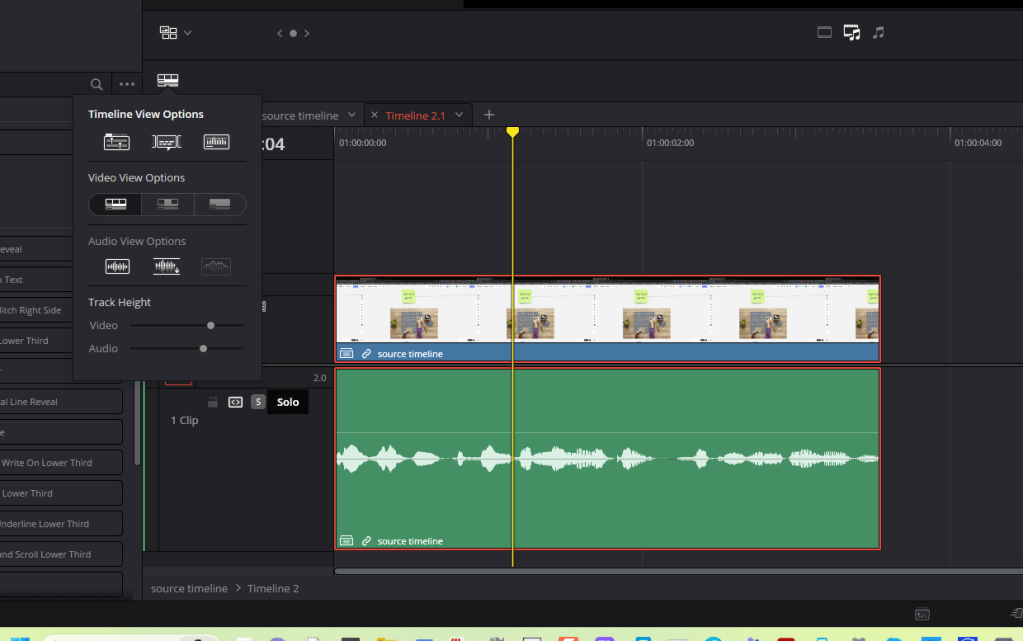Switch to the Timeline 2.1 tab
1023x641 pixels.
pos(416,116)
